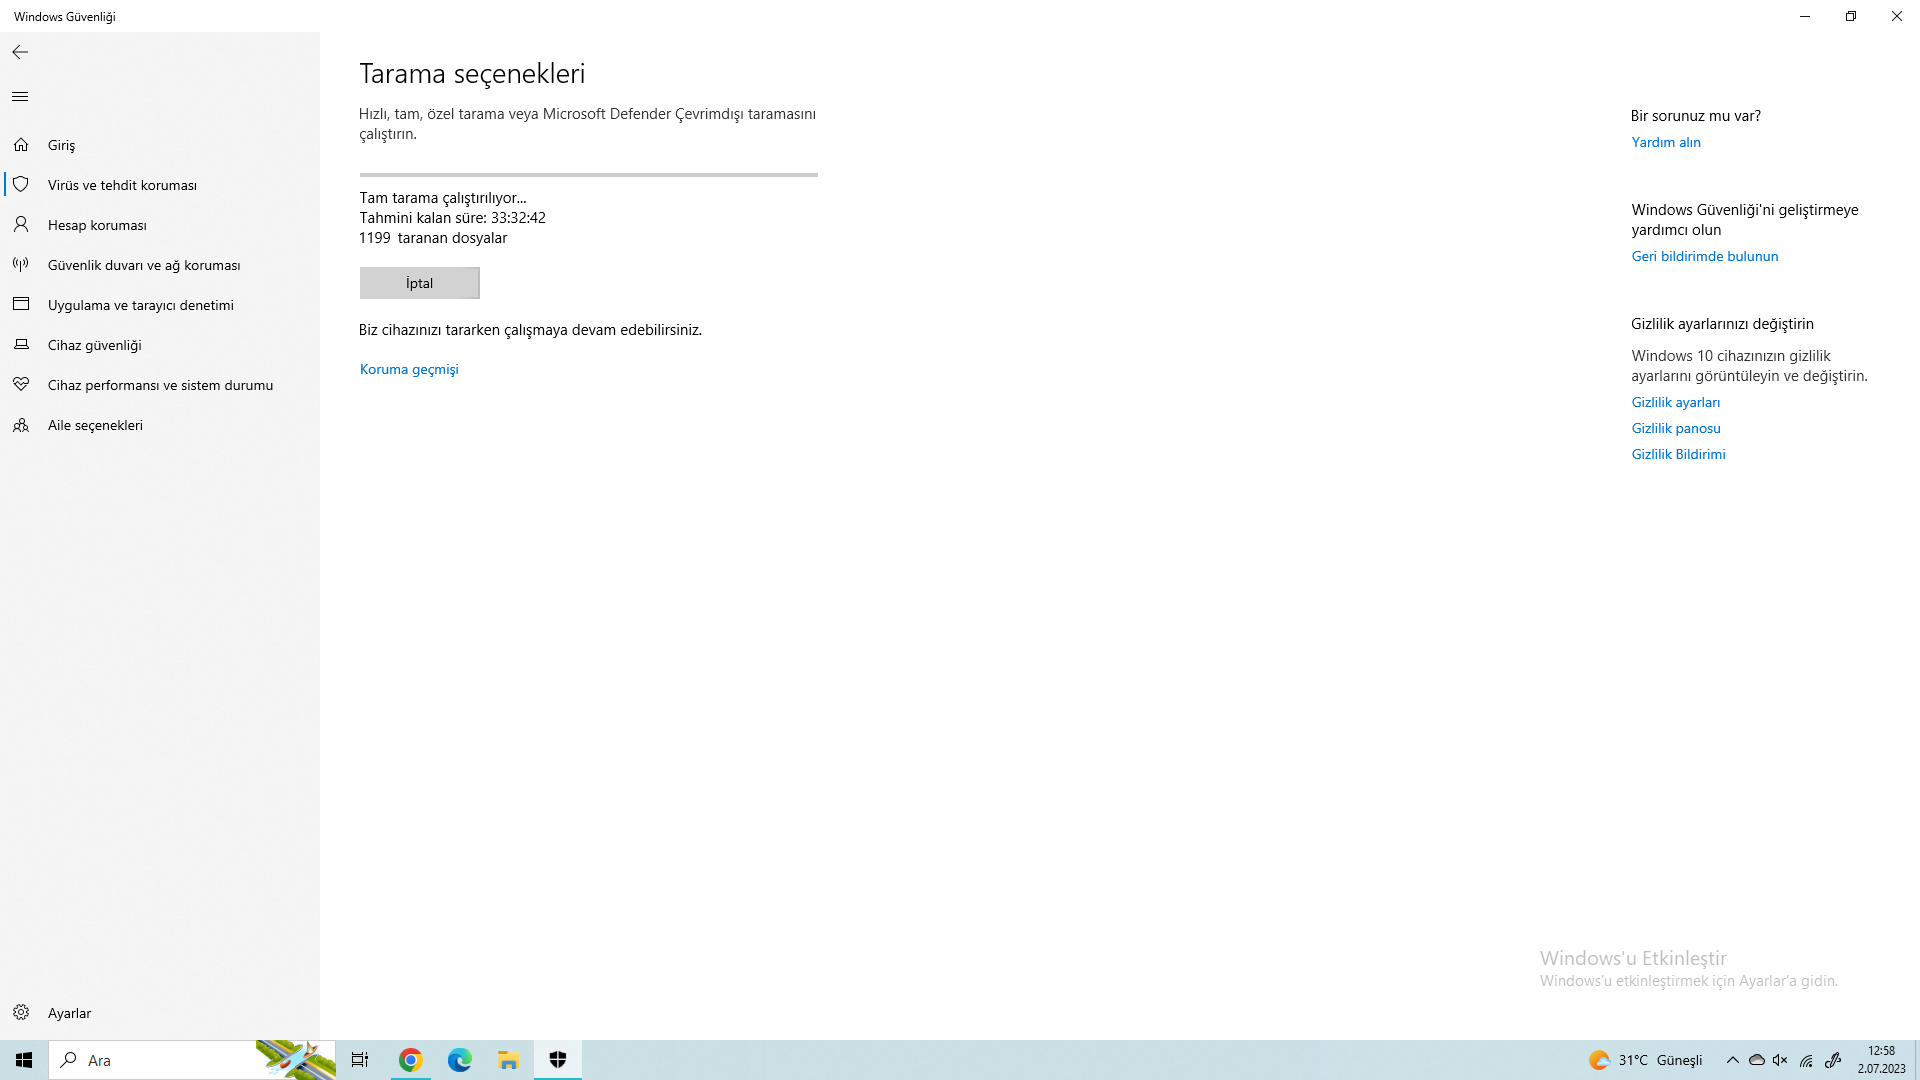Toggle the hamburger navigation menu
Viewport: 1920px width, 1080px height.
[x=20, y=97]
